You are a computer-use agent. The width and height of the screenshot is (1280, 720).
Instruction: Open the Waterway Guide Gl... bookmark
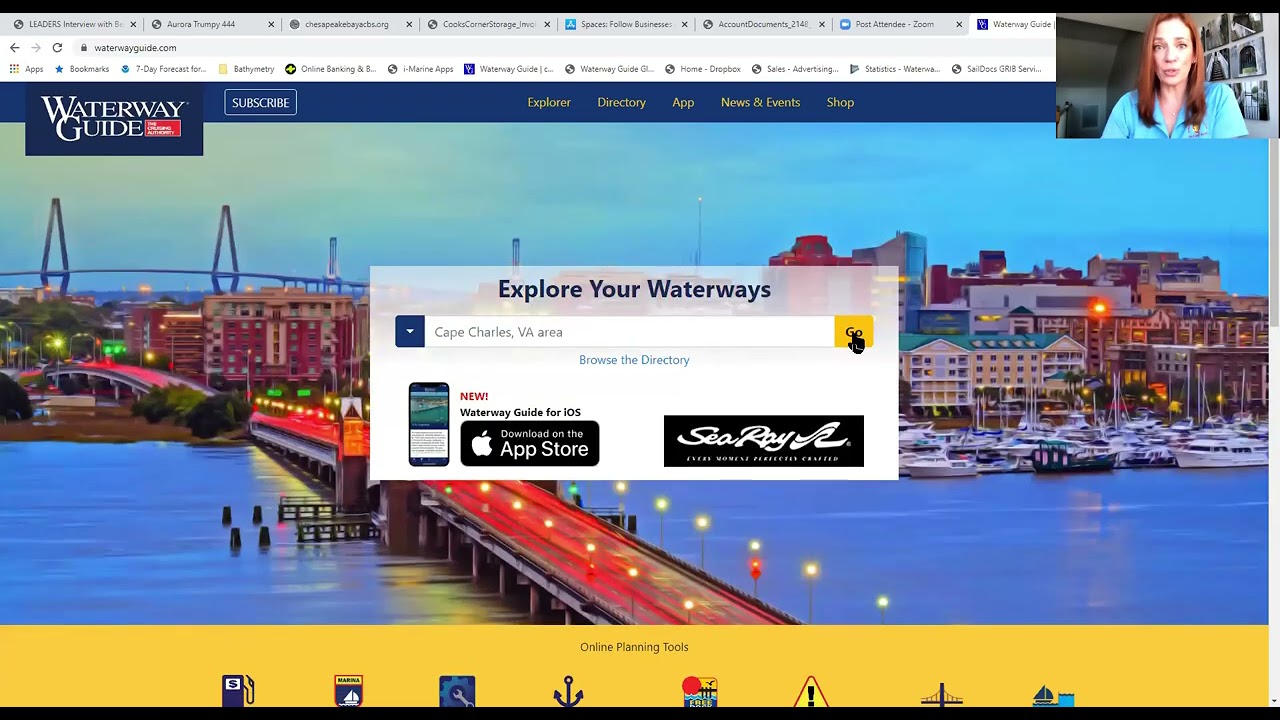(x=609, y=69)
